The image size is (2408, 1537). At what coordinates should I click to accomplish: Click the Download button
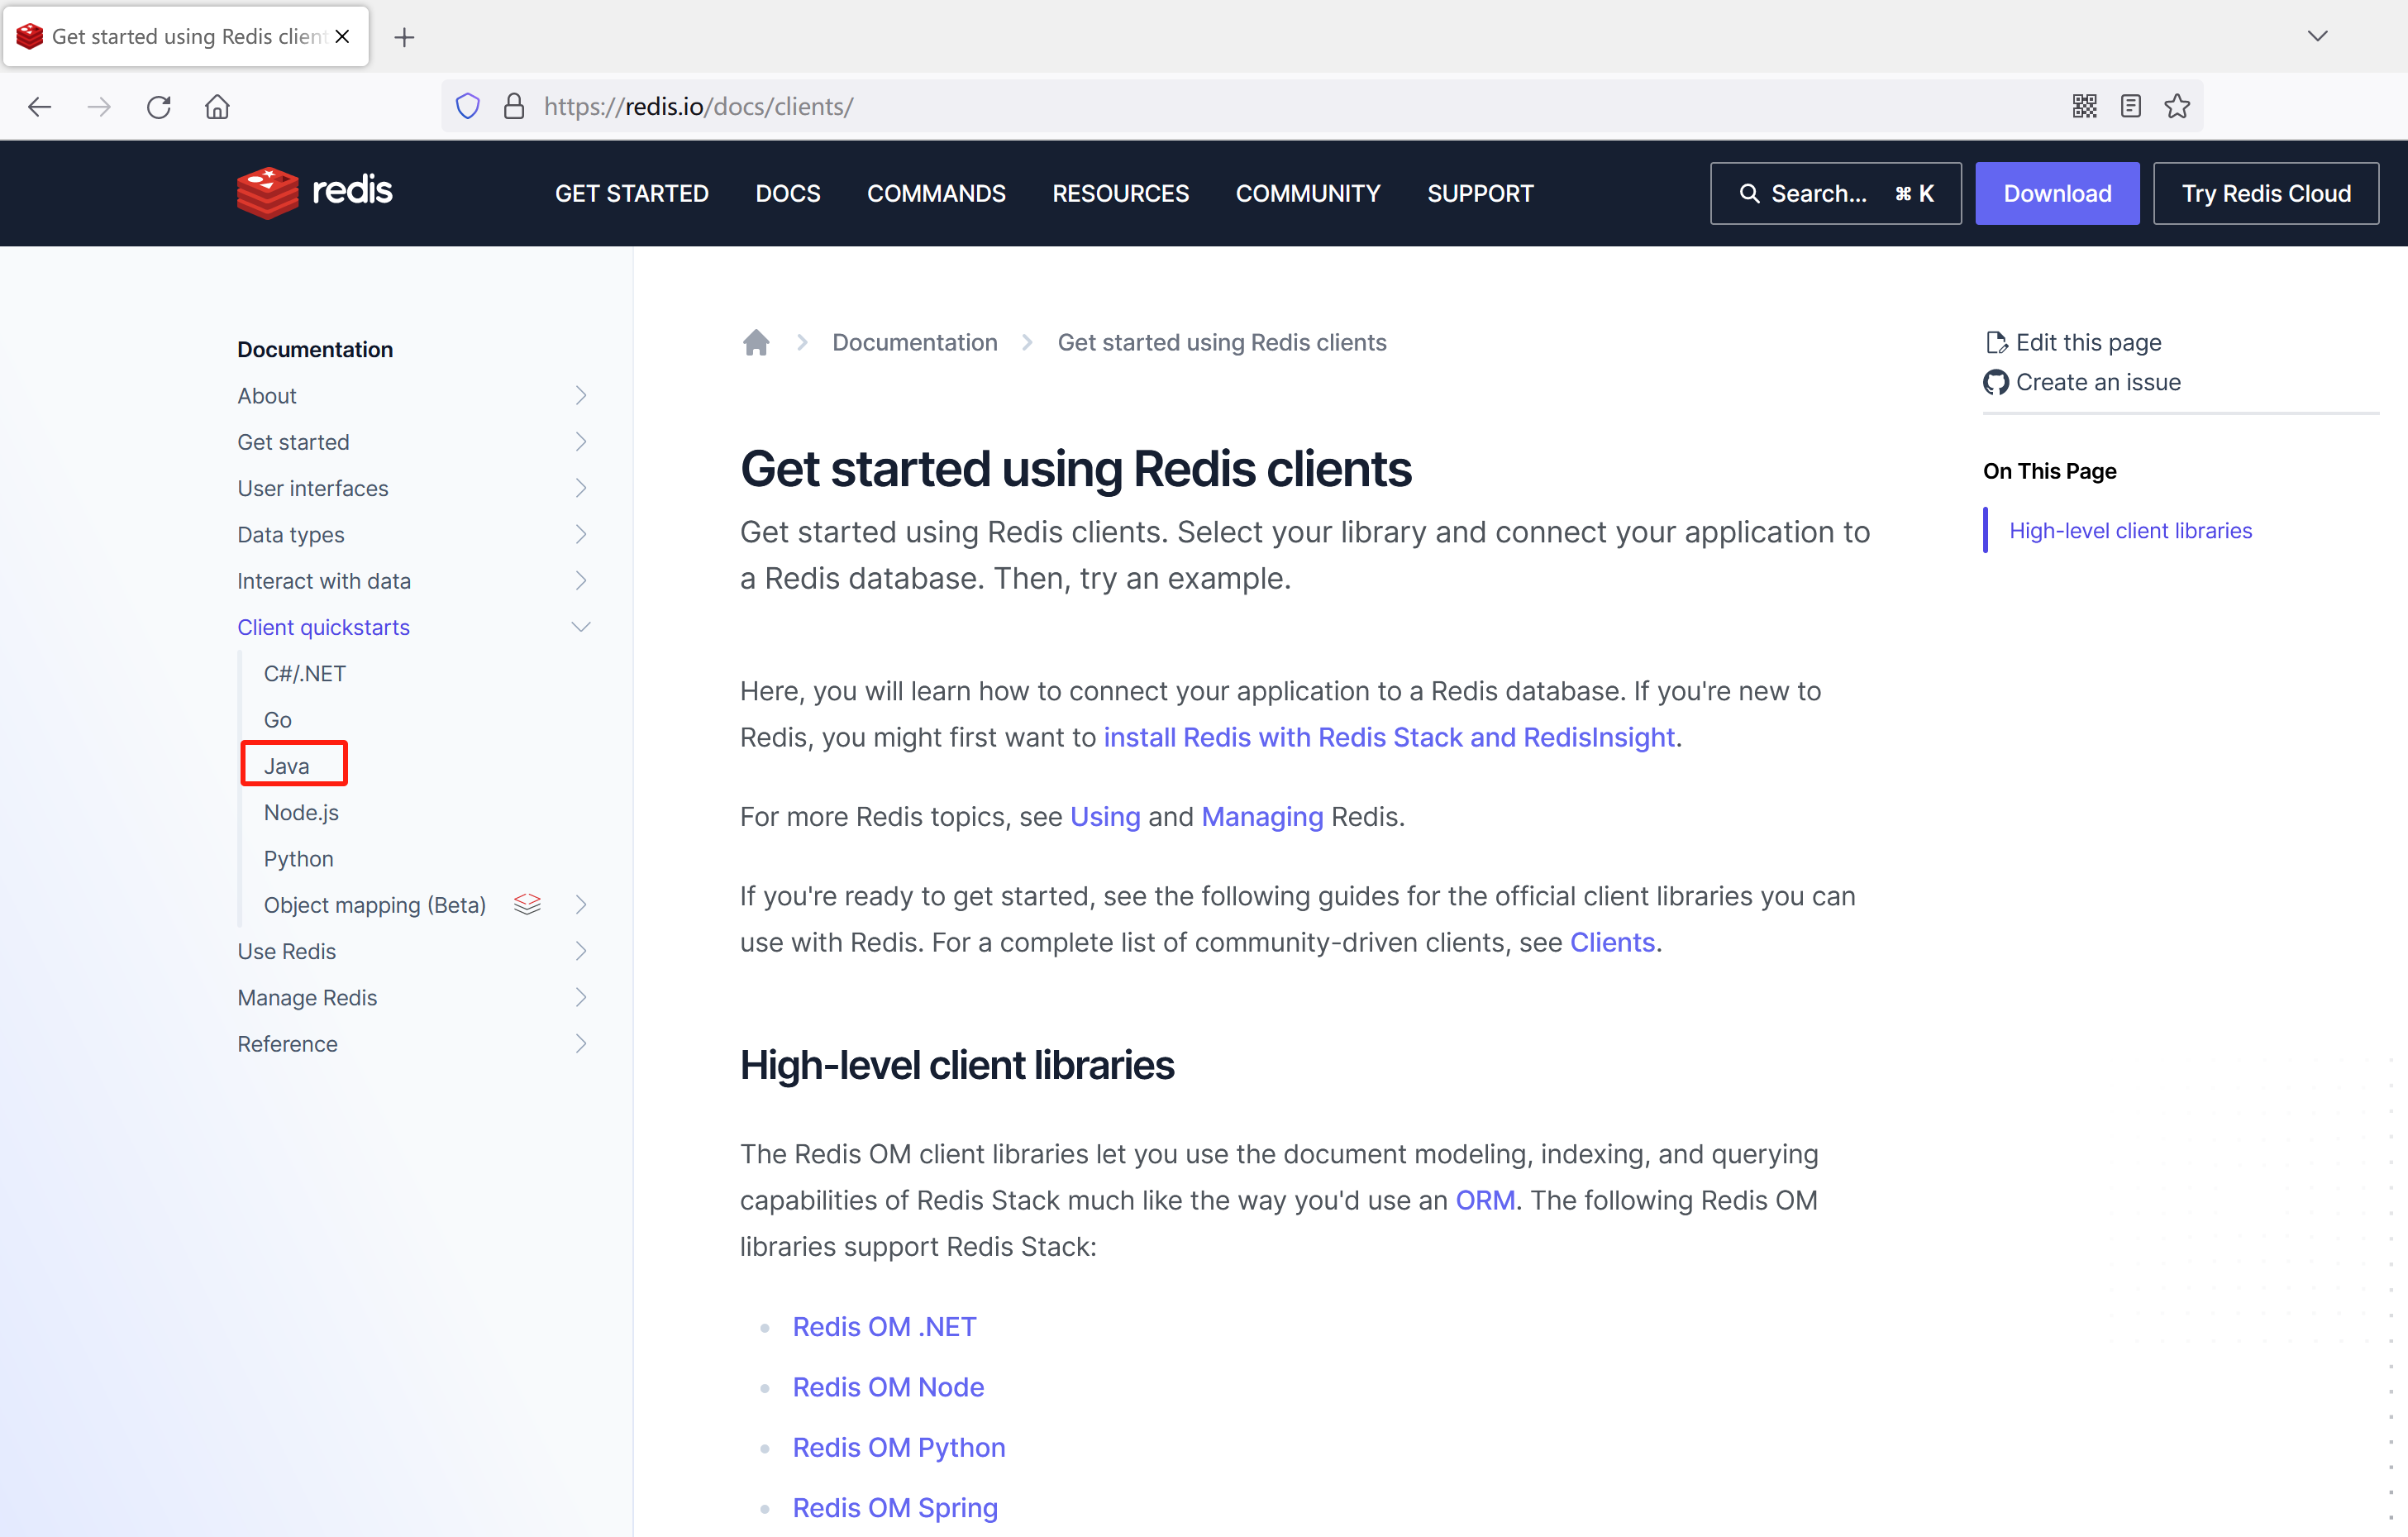click(x=2056, y=193)
